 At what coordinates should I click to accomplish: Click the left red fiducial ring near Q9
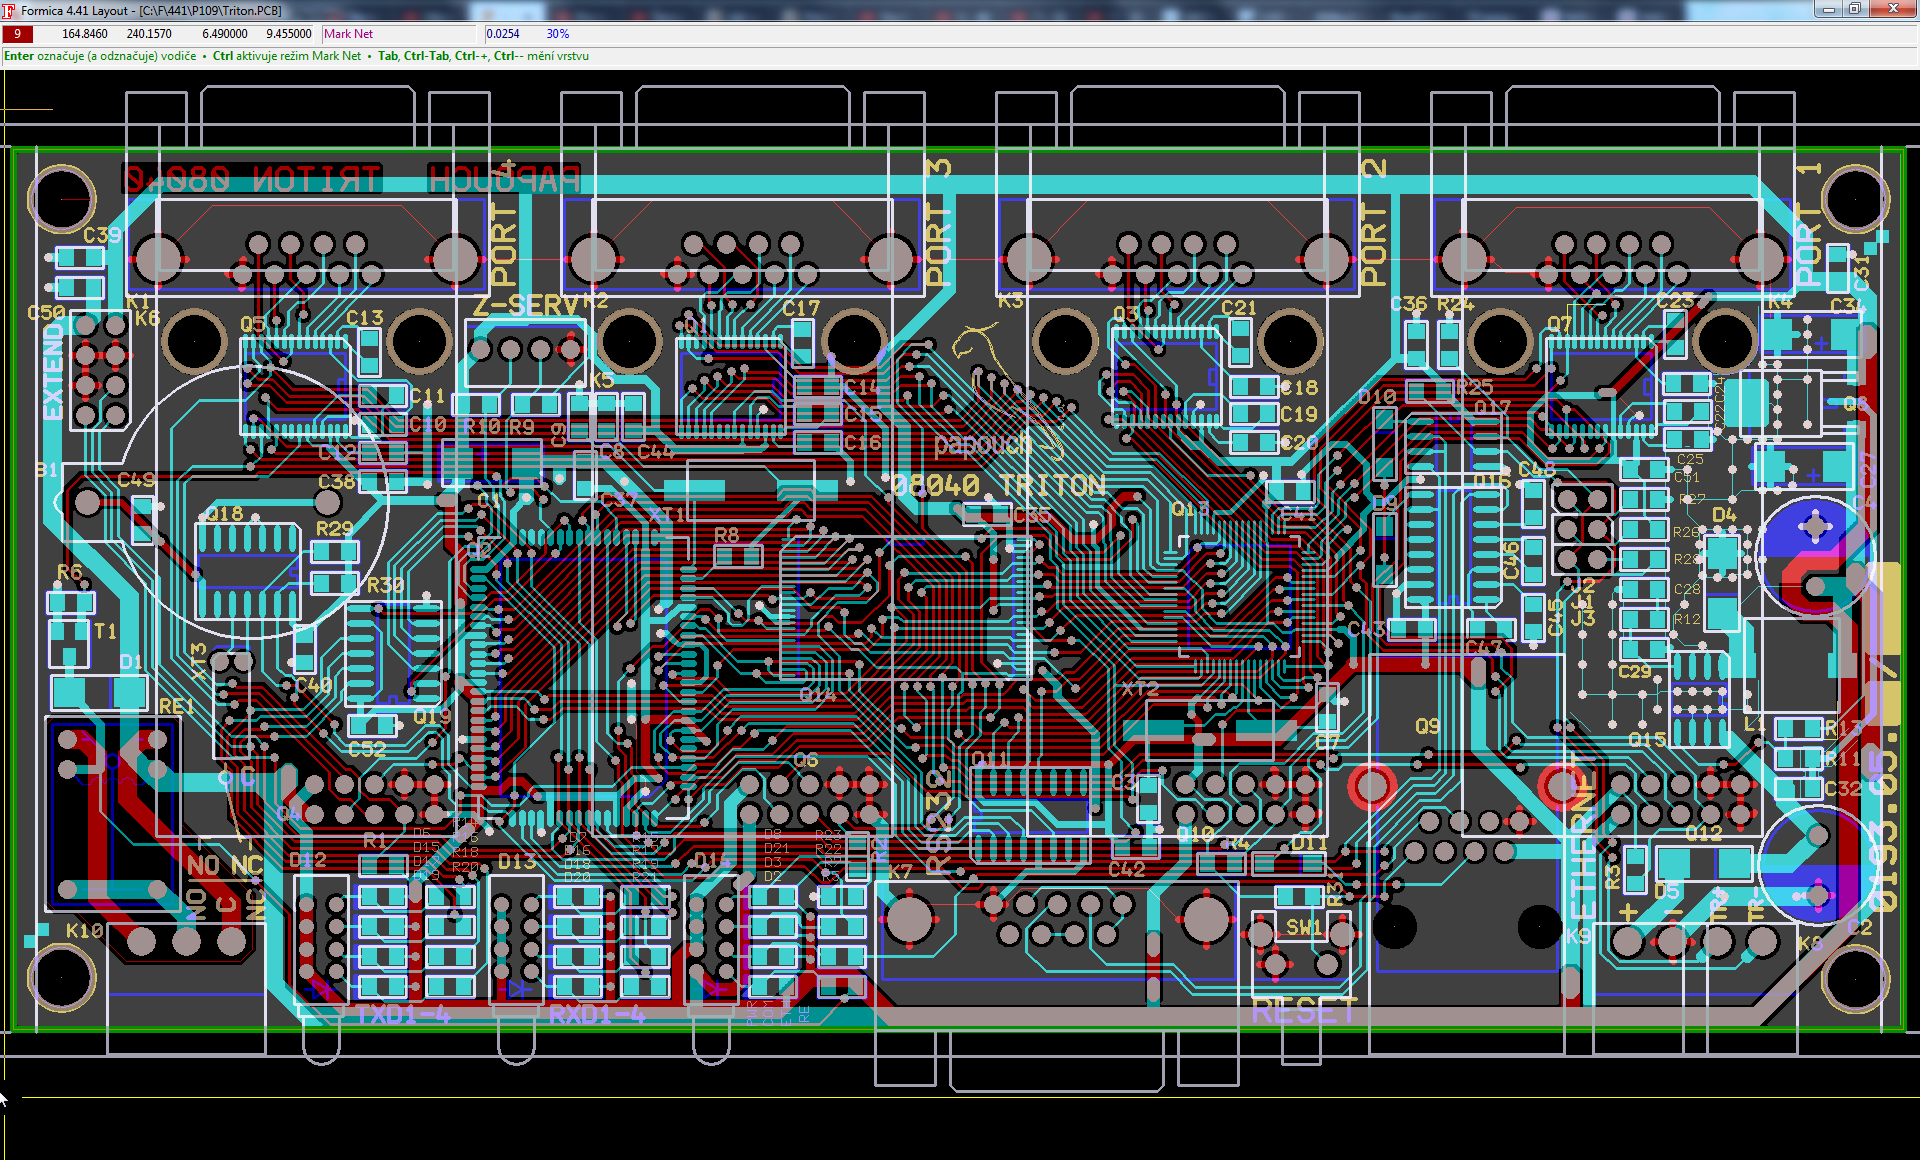(x=1372, y=786)
